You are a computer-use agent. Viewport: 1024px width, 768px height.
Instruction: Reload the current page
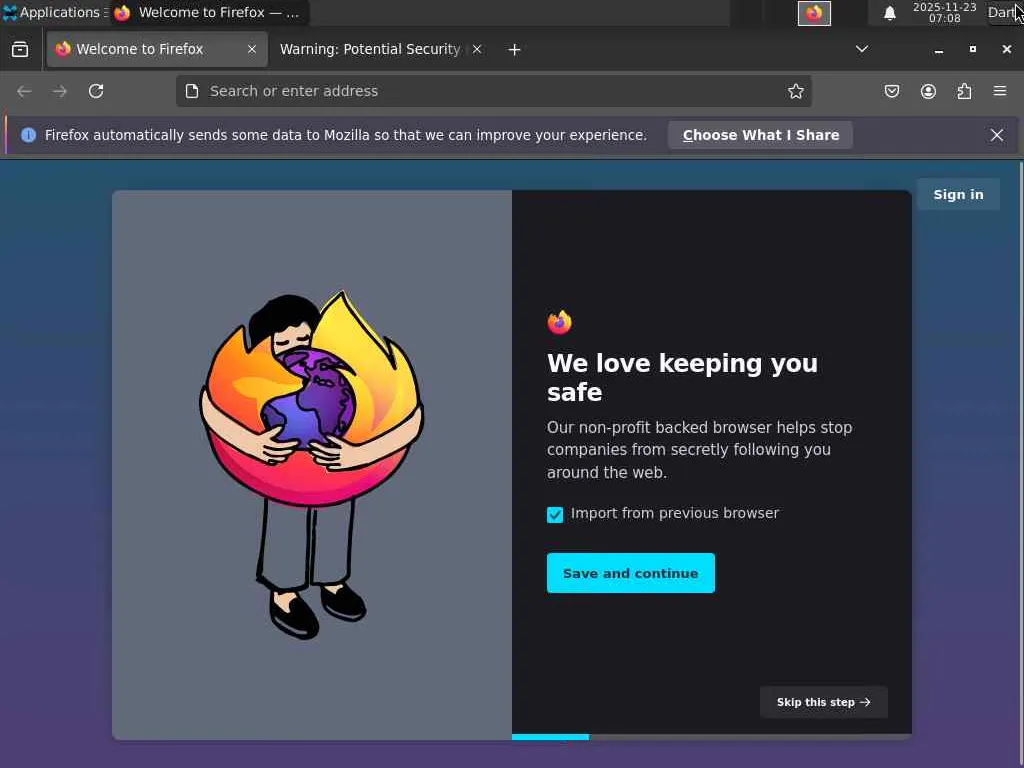pos(96,91)
